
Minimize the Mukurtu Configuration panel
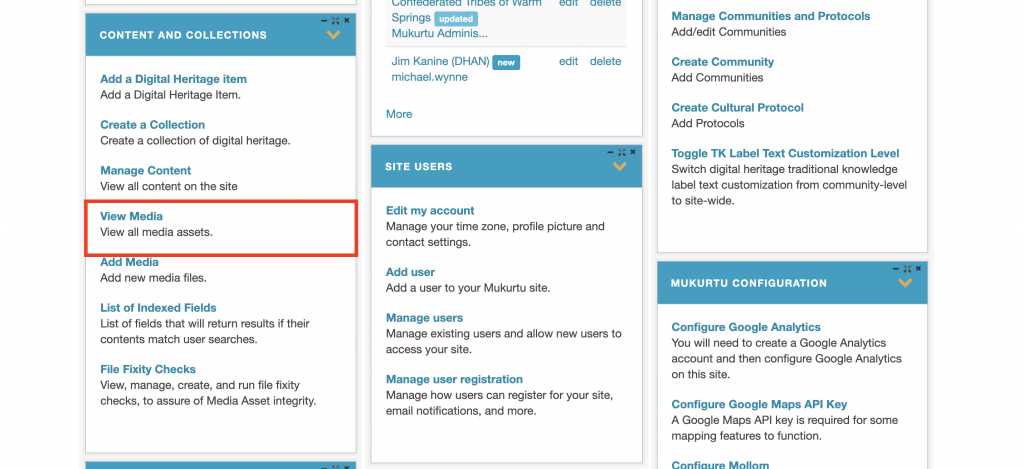click(895, 268)
